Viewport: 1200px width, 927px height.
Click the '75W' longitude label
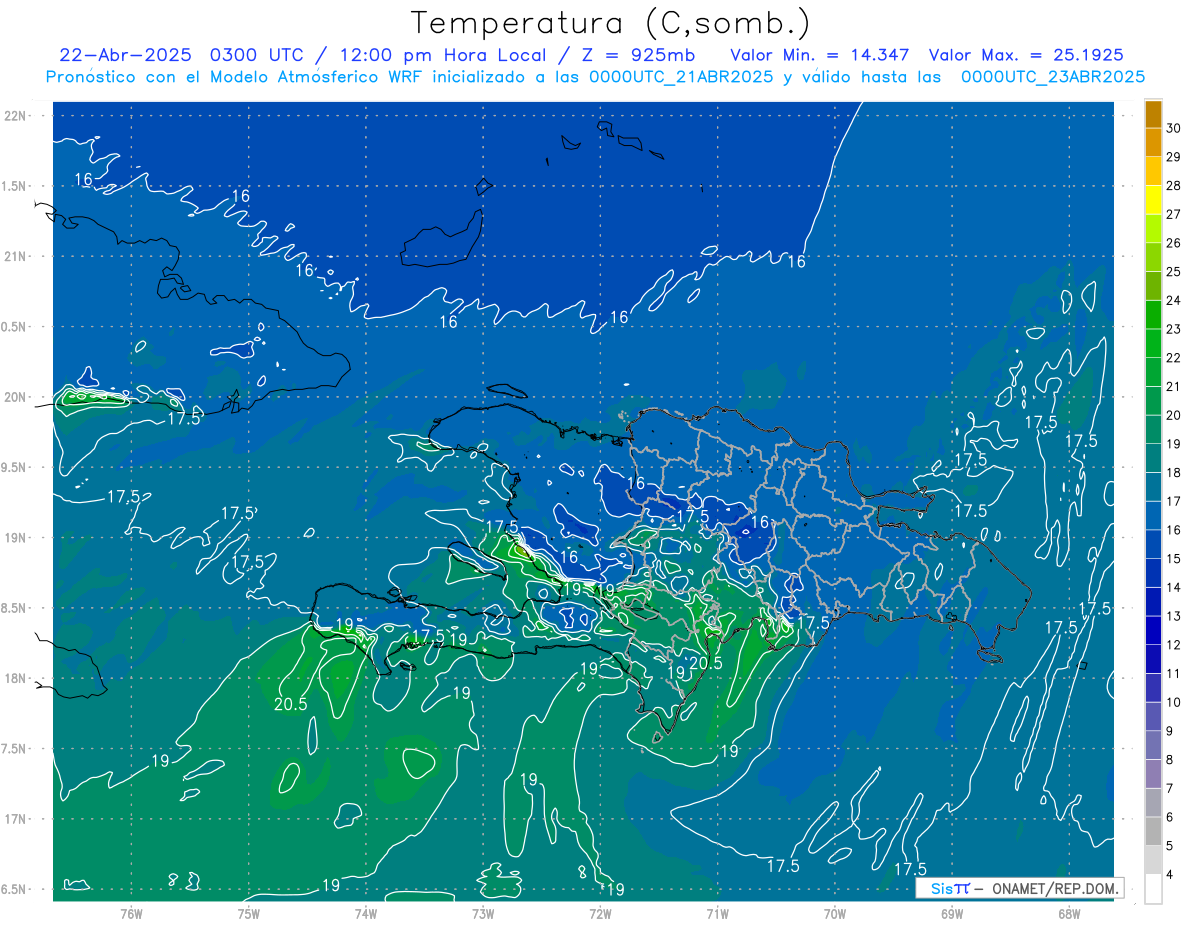click(x=248, y=914)
